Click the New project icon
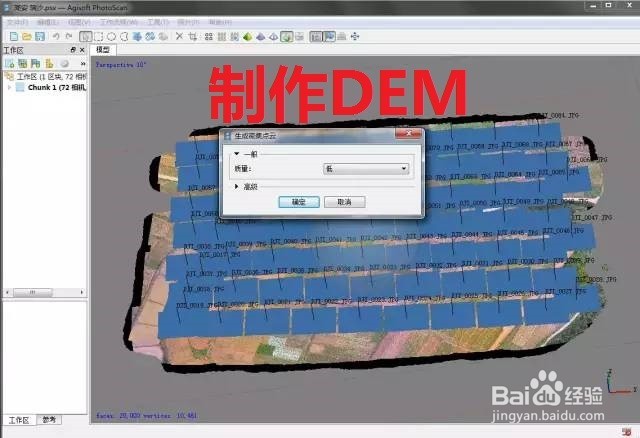This screenshot has width=640, height=438. click(x=13, y=37)
